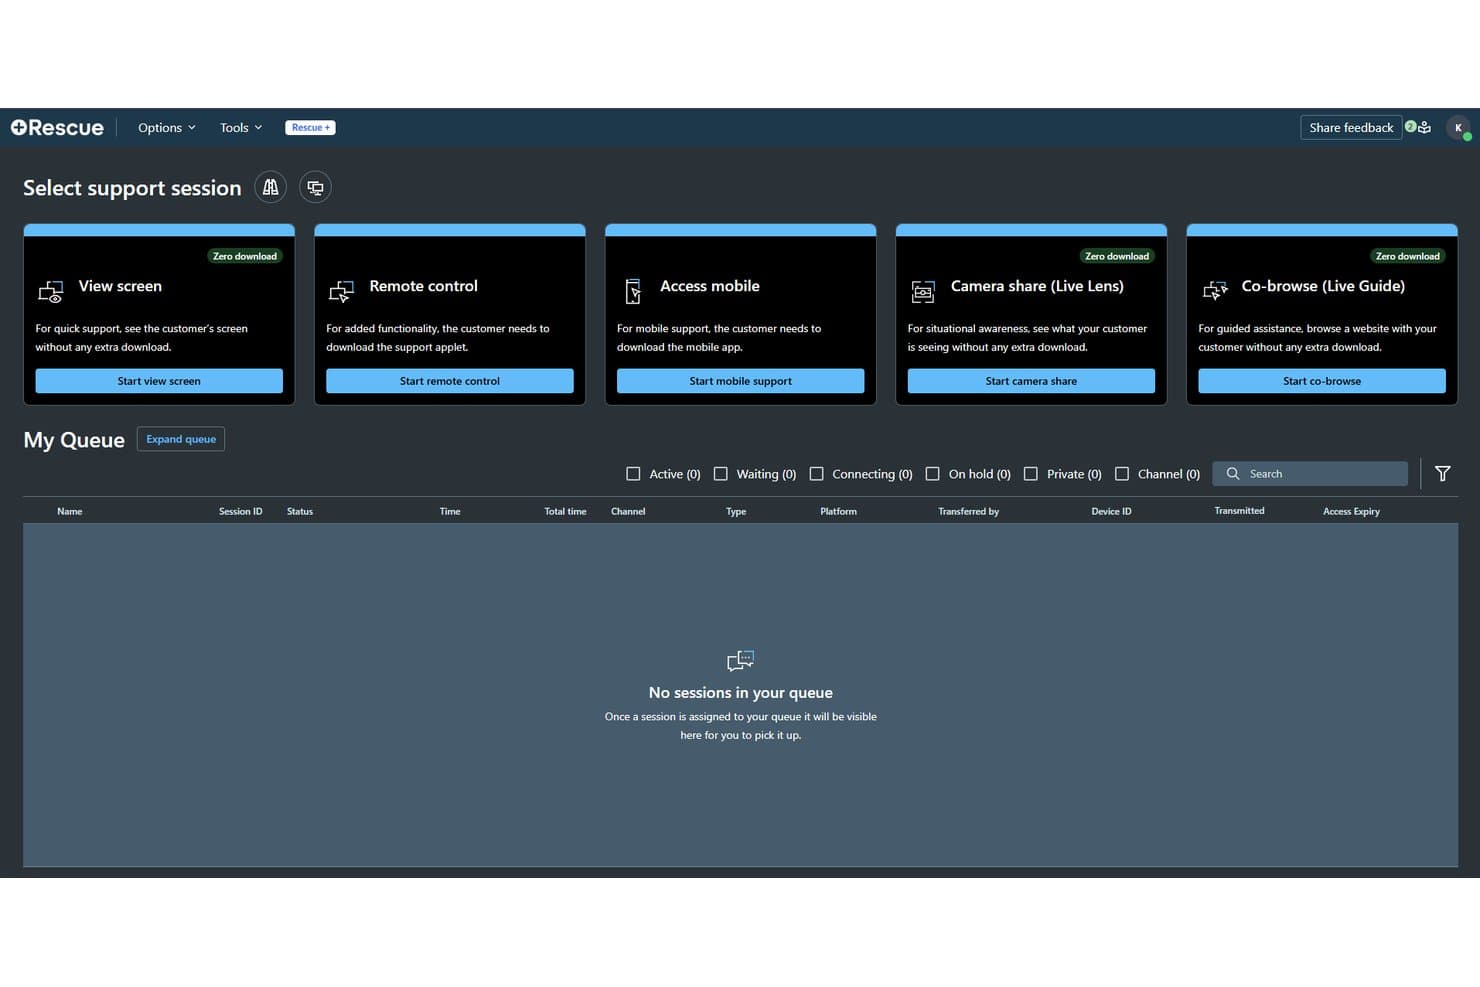1480x987 pixels.
Task: Click the Device ID column header
Action: (x=1111, y=511)
